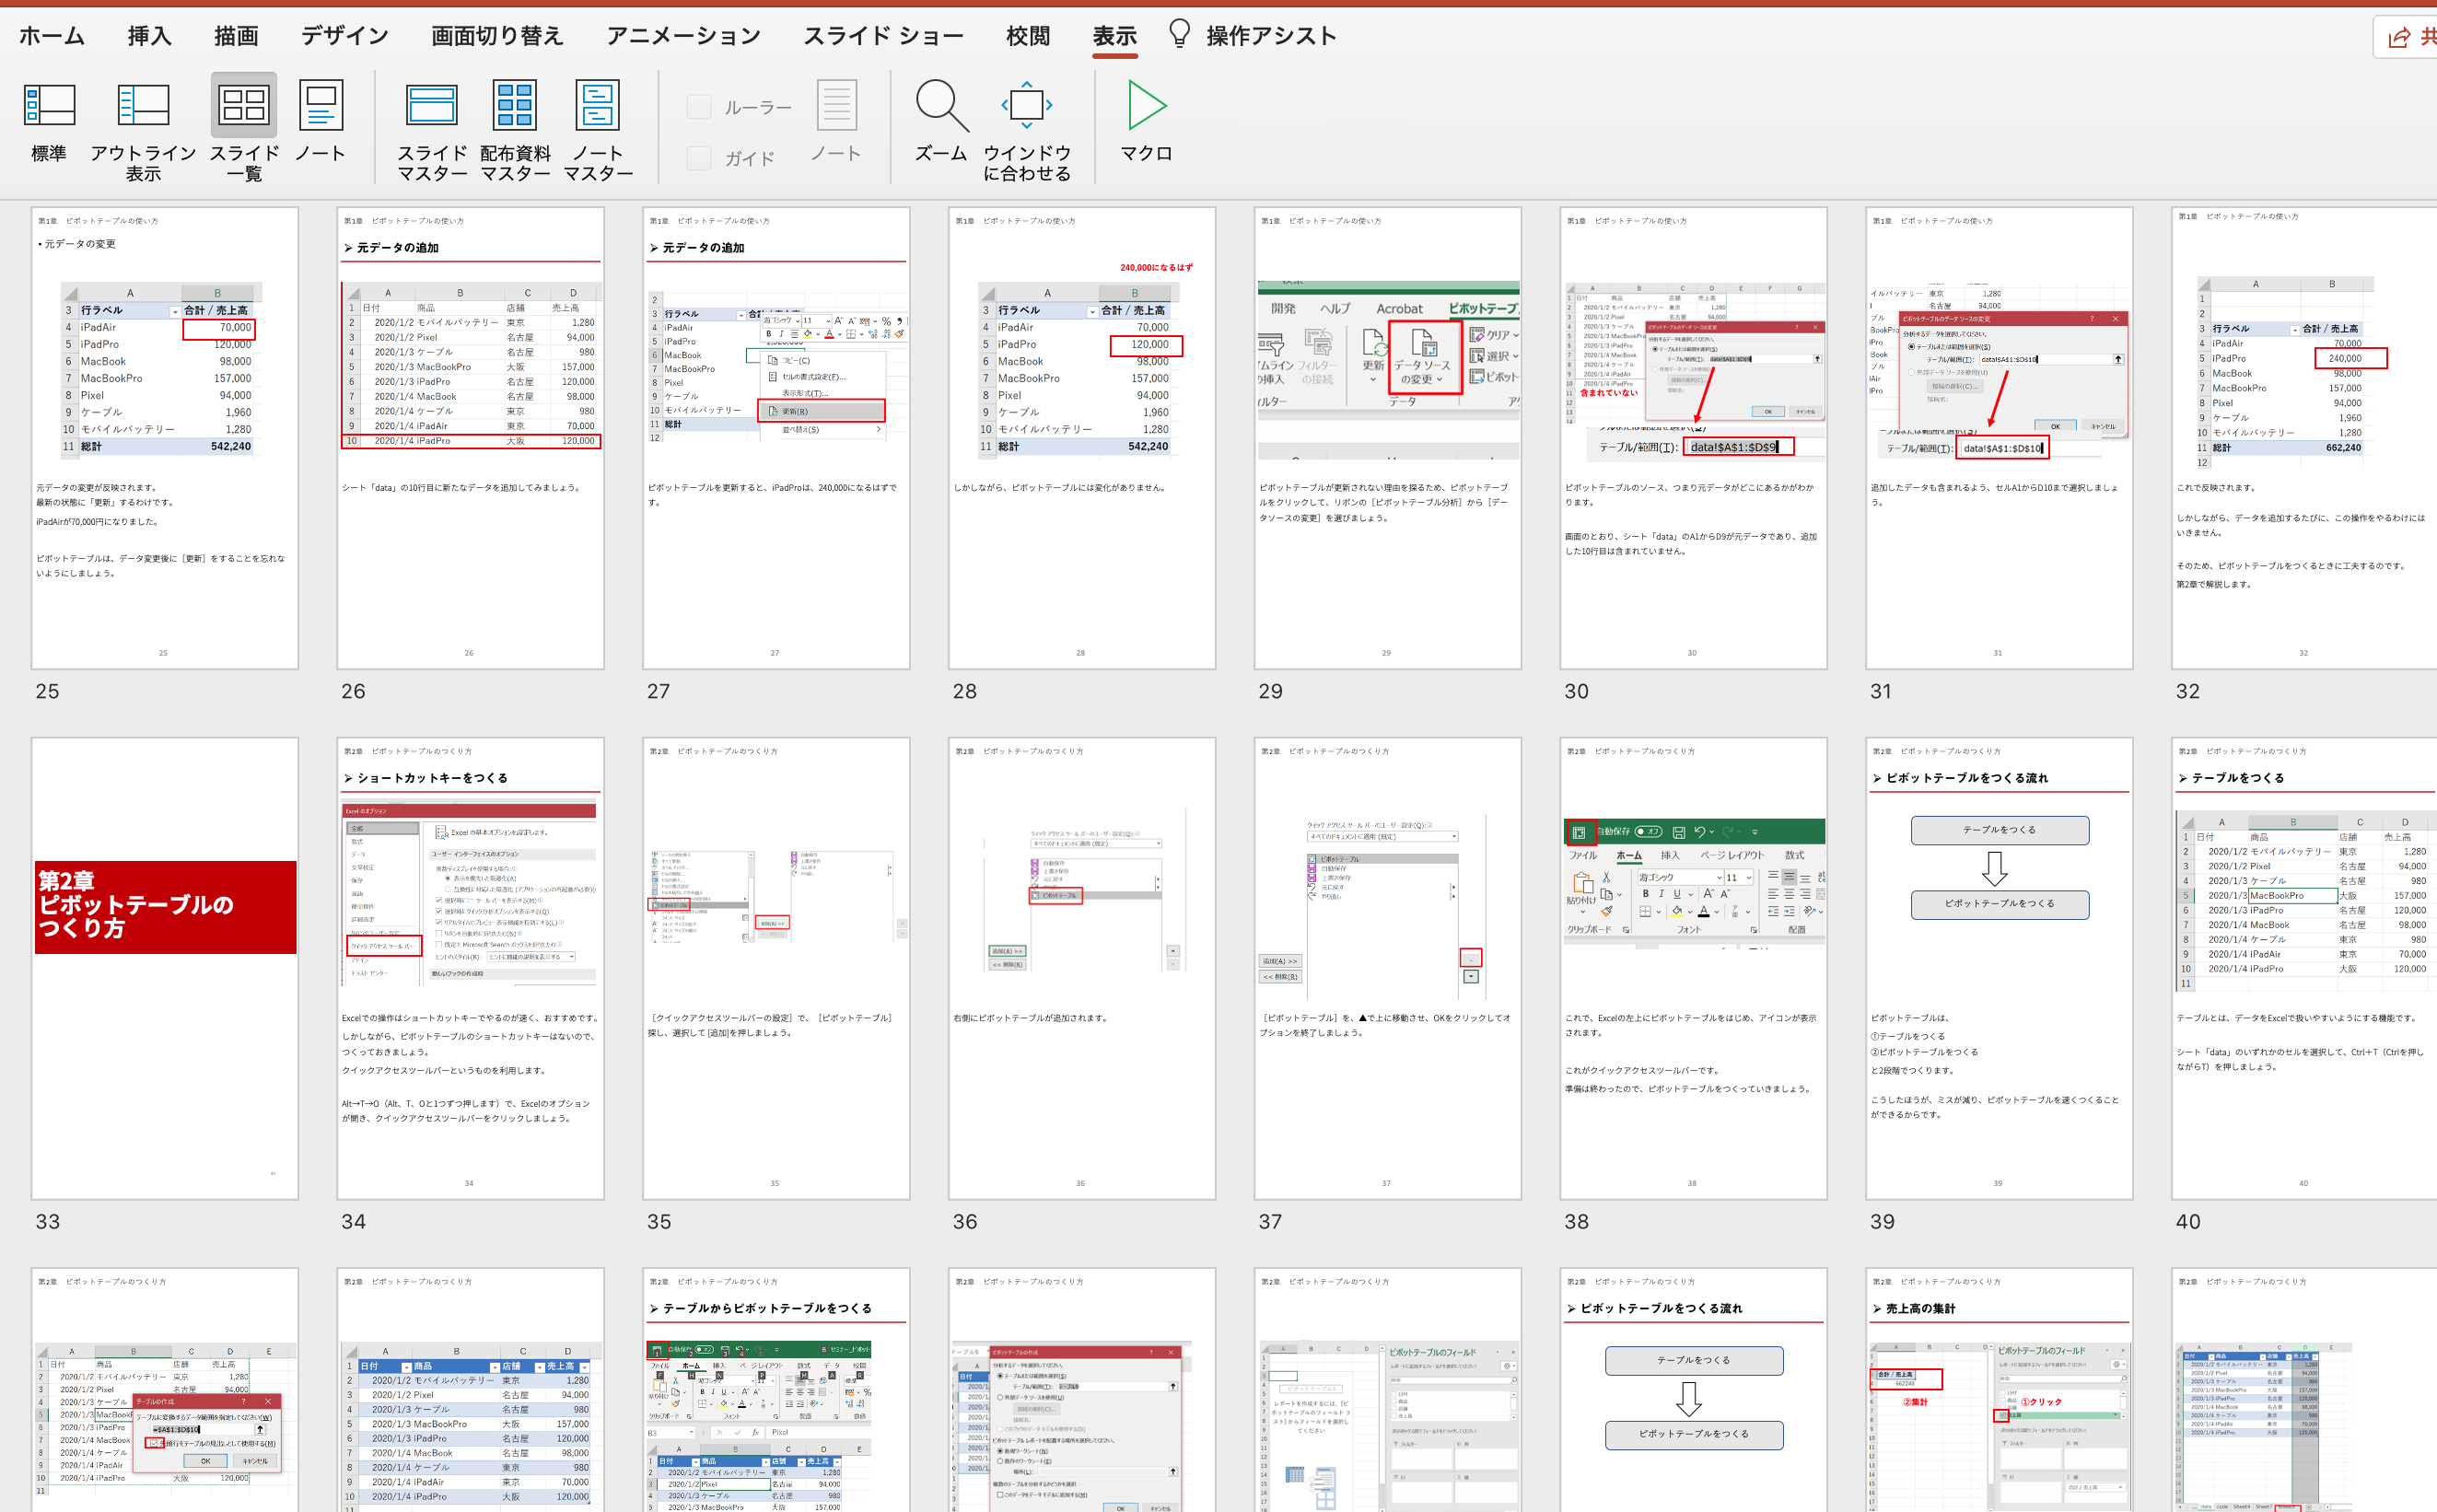Screen dimensions: 2437x1512
Task: Open ノートマスター notes master
Action: pyautogui.click(x=598, y=130)
